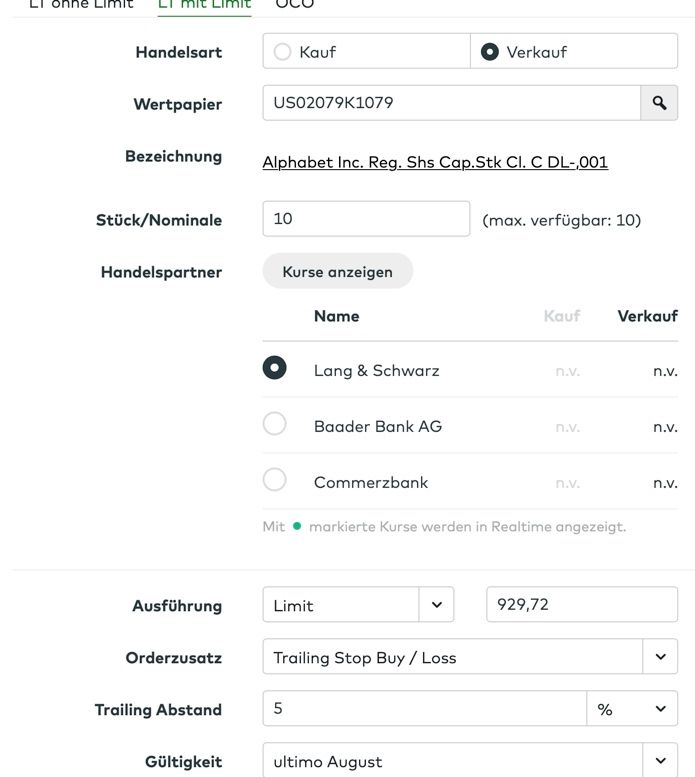The width and height of the screenshot is (695, 777).
Task: Open the Alphabet Inc. security name link
Action: click(435, 162)
